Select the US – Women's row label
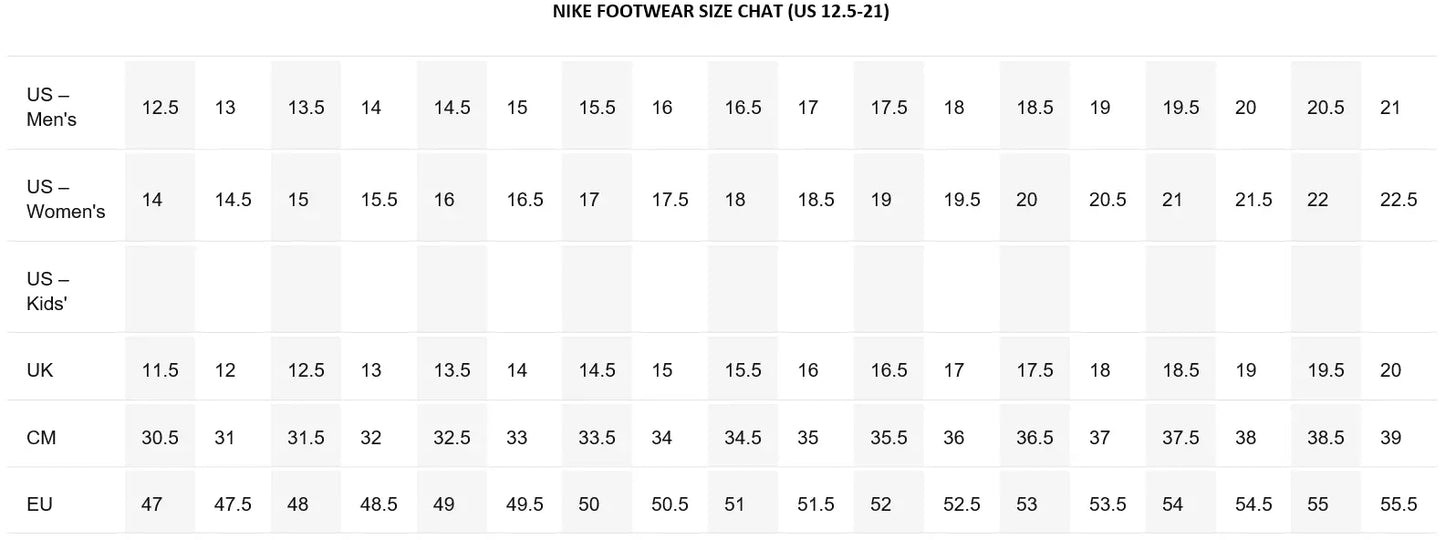The image size is (1445, 540). click(x=66, y=199)
